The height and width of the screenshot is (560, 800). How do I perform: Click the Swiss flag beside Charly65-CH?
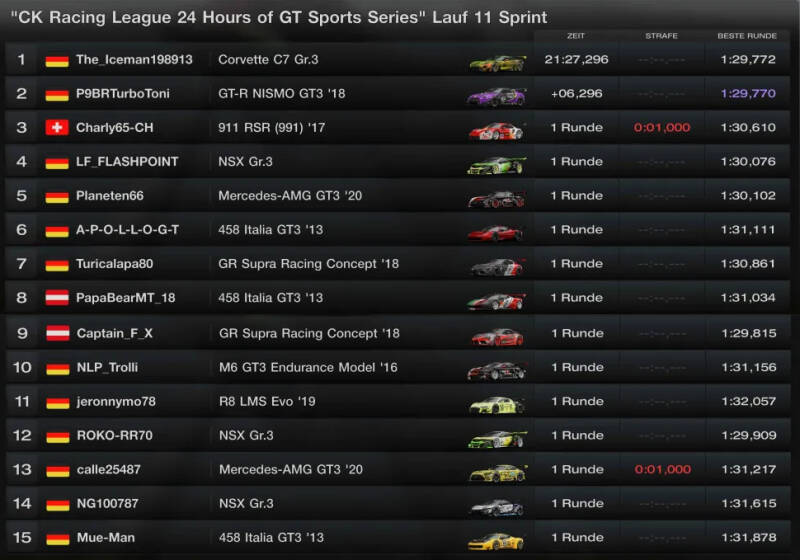pyautogui.click(x=57, y=128)
